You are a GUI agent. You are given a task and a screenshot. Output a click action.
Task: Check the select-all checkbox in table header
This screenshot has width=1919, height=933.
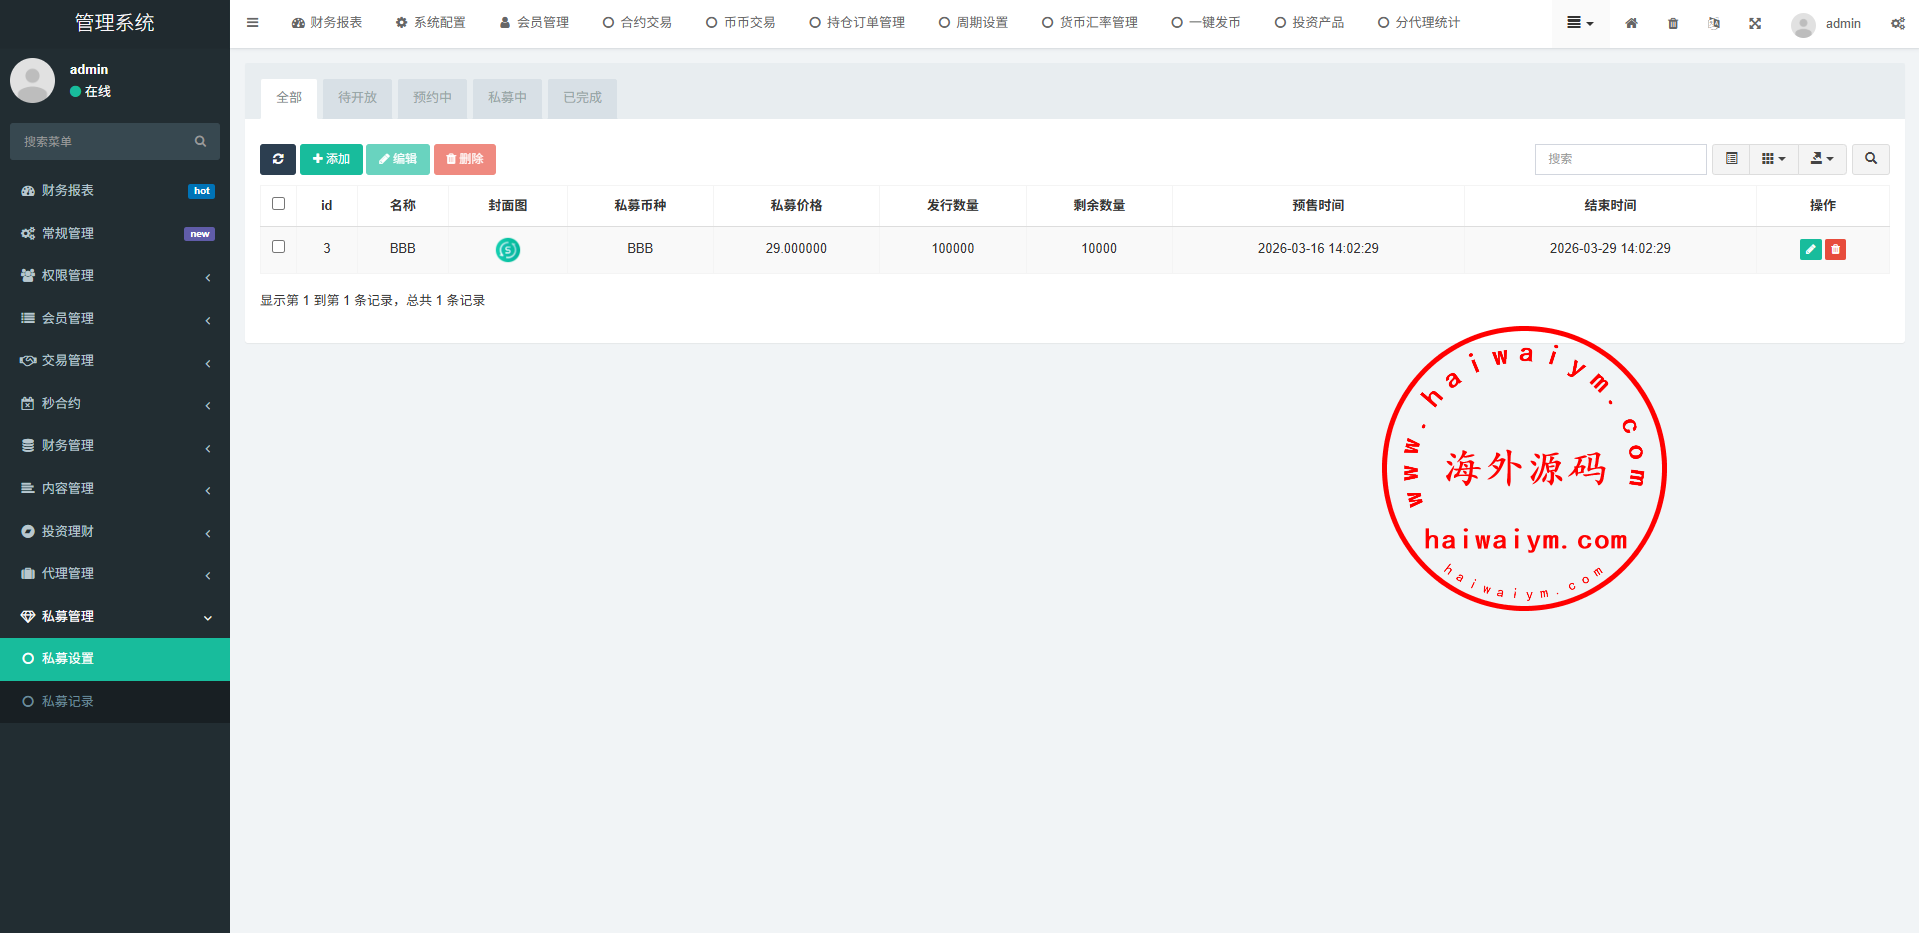coord(279,204)
